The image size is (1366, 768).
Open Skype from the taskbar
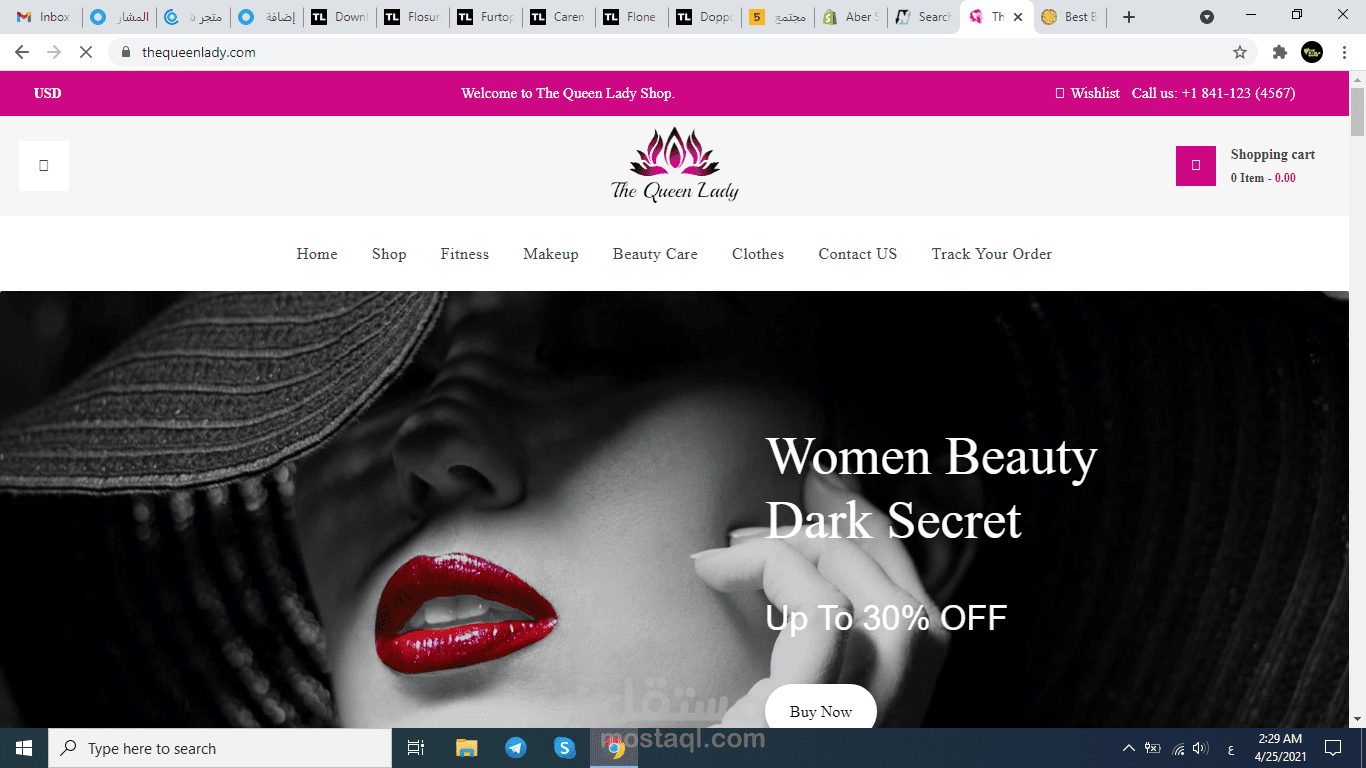(565, 748)
